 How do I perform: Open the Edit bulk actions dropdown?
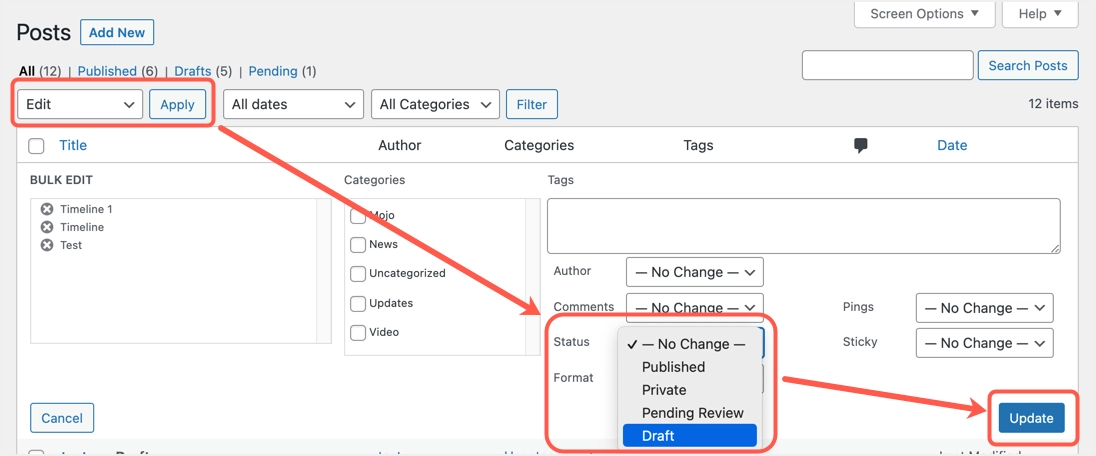(80, 104)
